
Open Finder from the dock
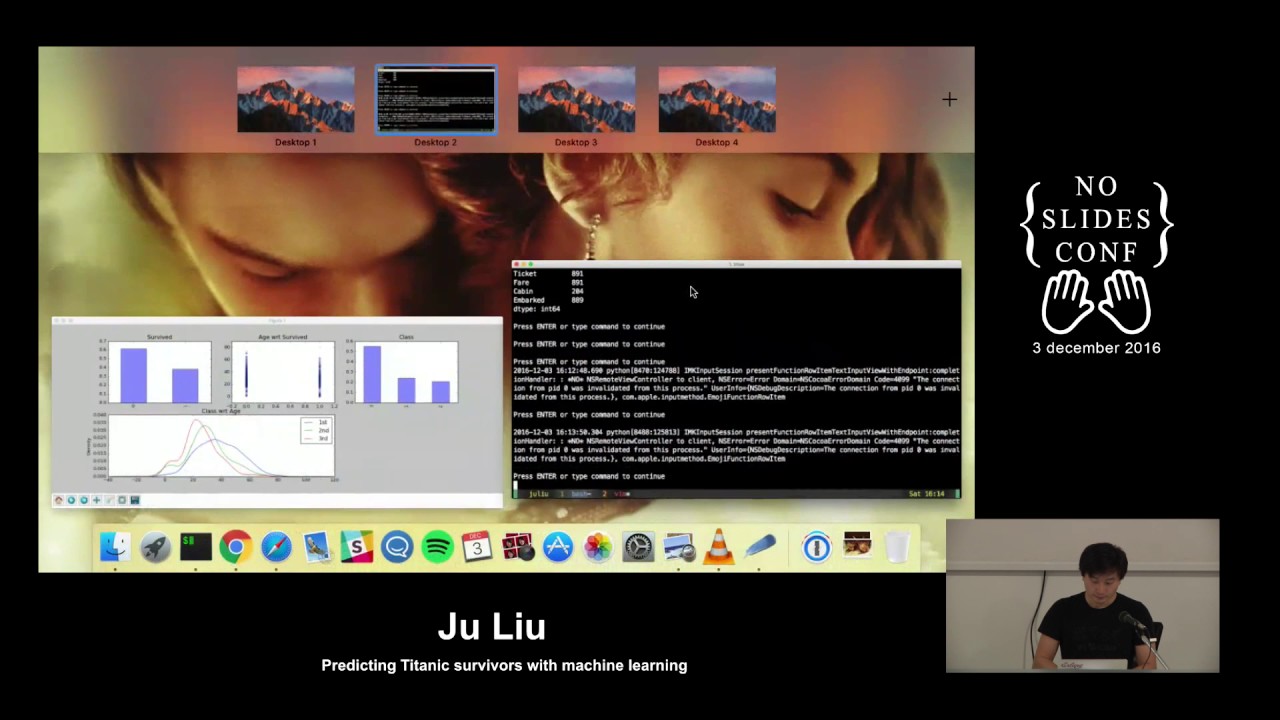pos(115,547)
